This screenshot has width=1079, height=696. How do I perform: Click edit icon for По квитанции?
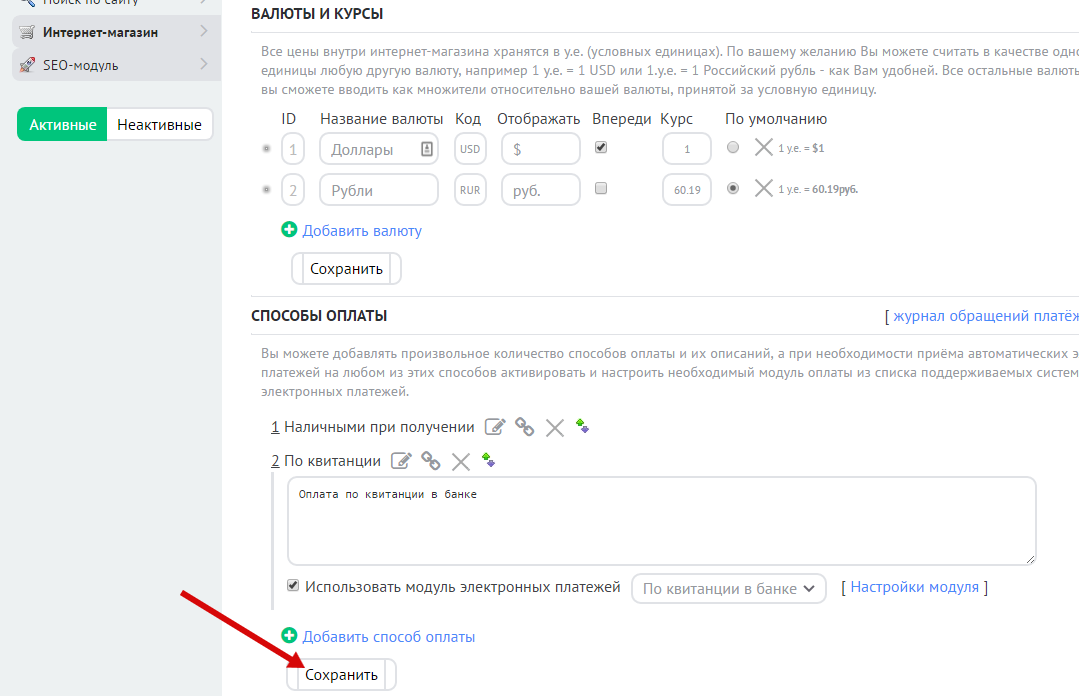[x=401, y=461]
